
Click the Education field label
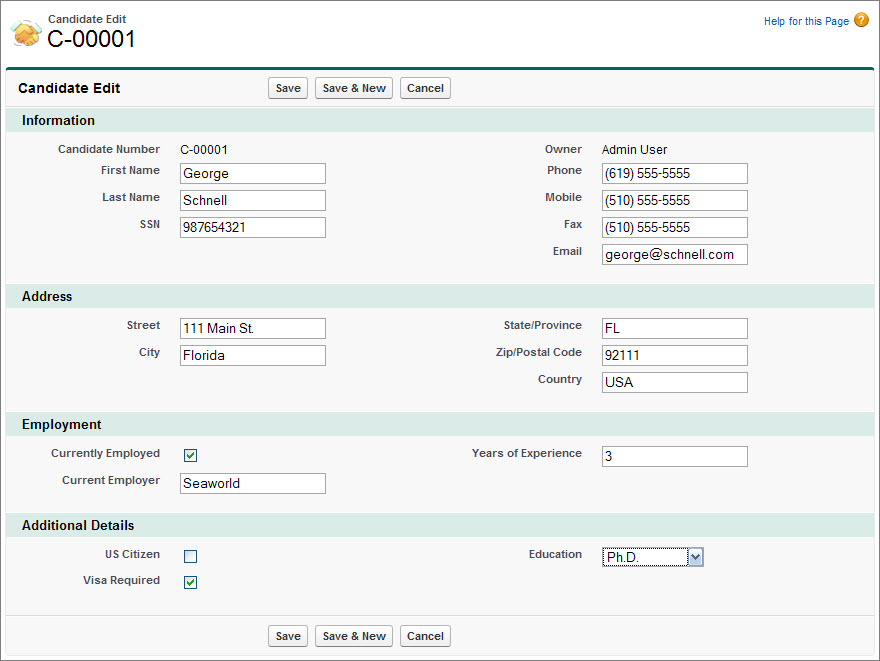[x=555, y=554]
